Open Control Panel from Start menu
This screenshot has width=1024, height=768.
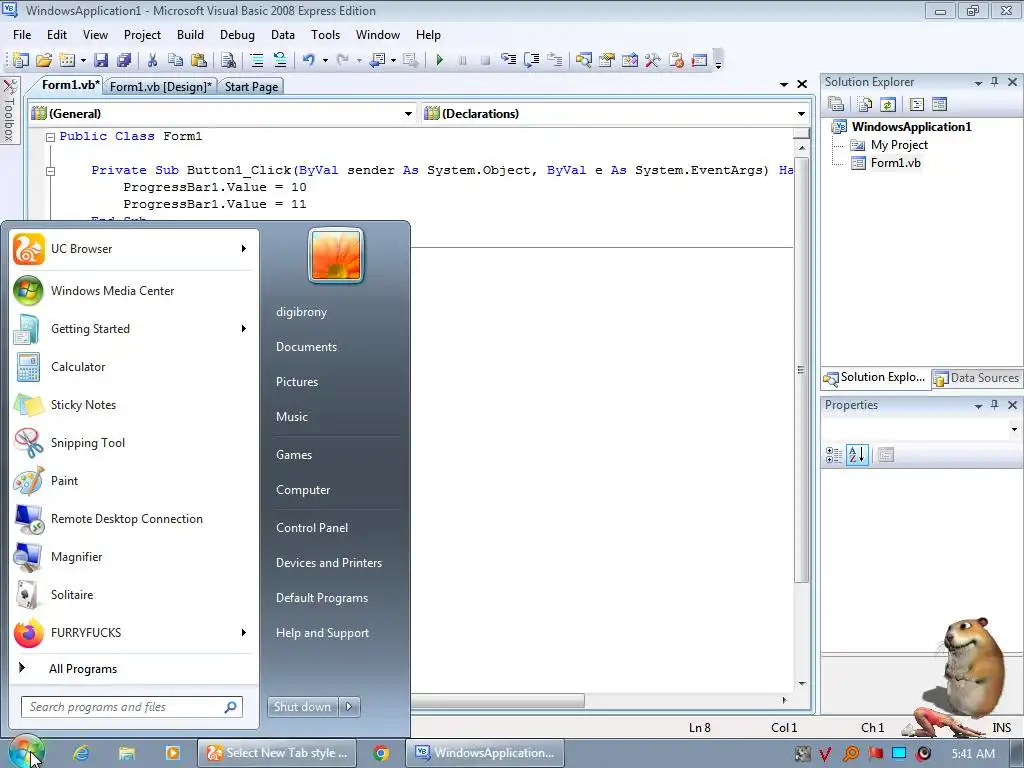(312, 527)
